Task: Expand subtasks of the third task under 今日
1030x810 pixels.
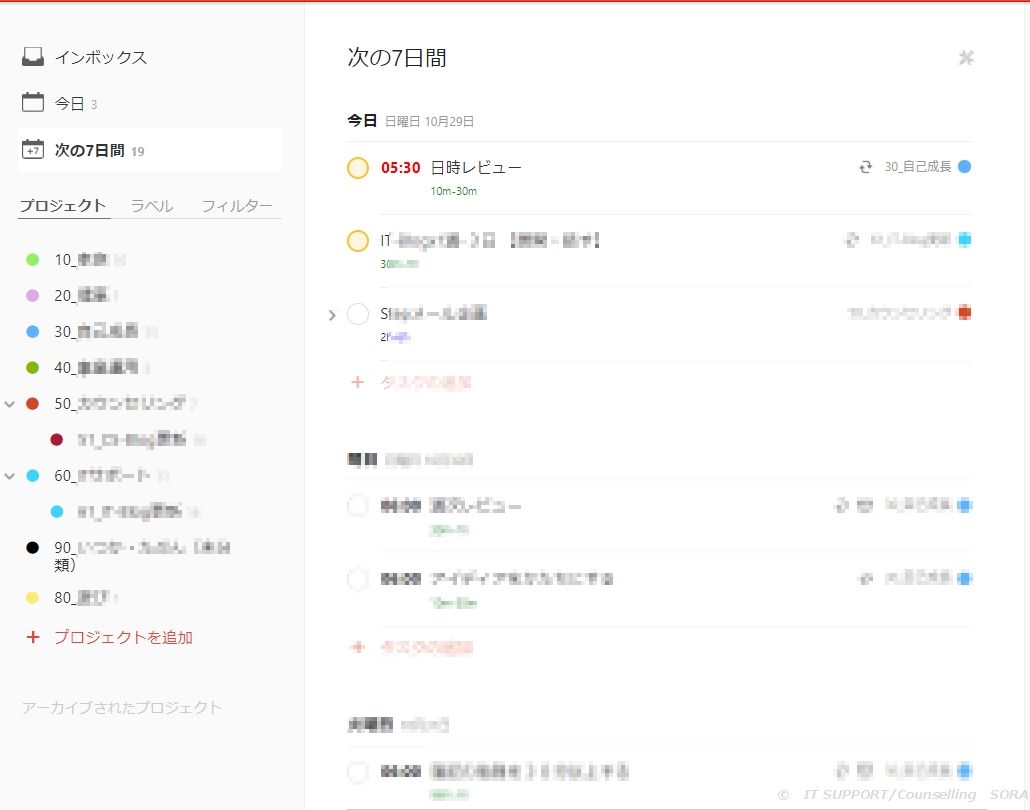Action: [x=333, y=315]
